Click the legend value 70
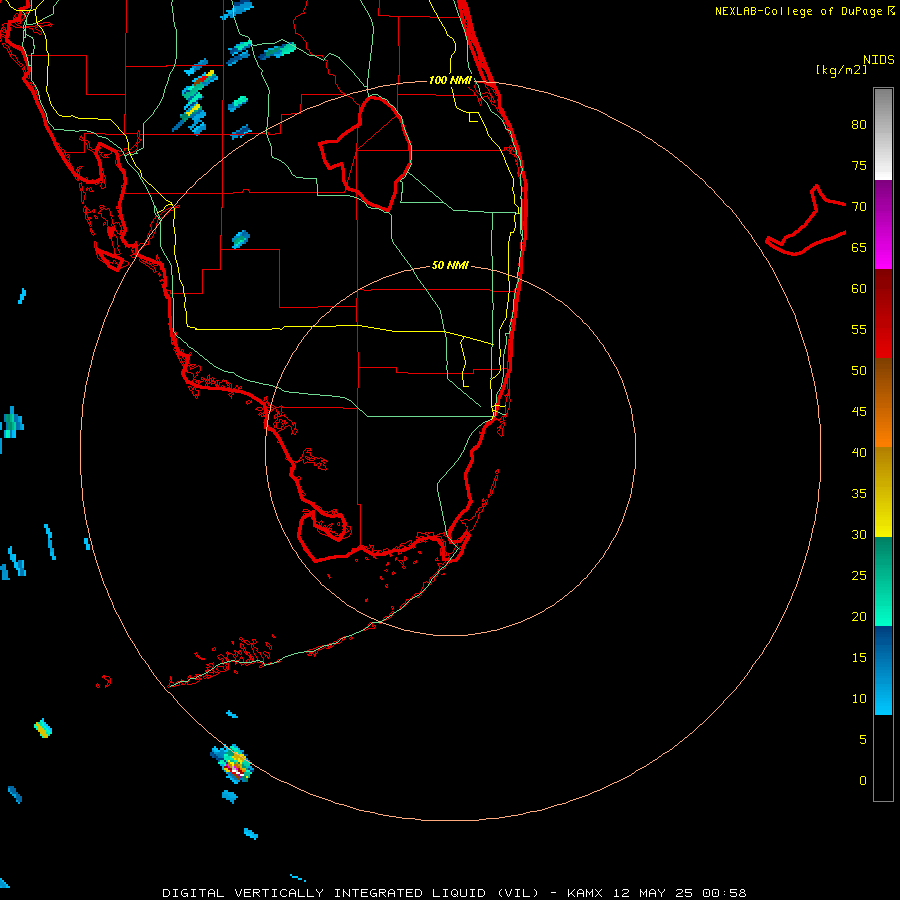The height and width of the screenshot is (900, 900). pyautogui.click(x=859, y=207)
